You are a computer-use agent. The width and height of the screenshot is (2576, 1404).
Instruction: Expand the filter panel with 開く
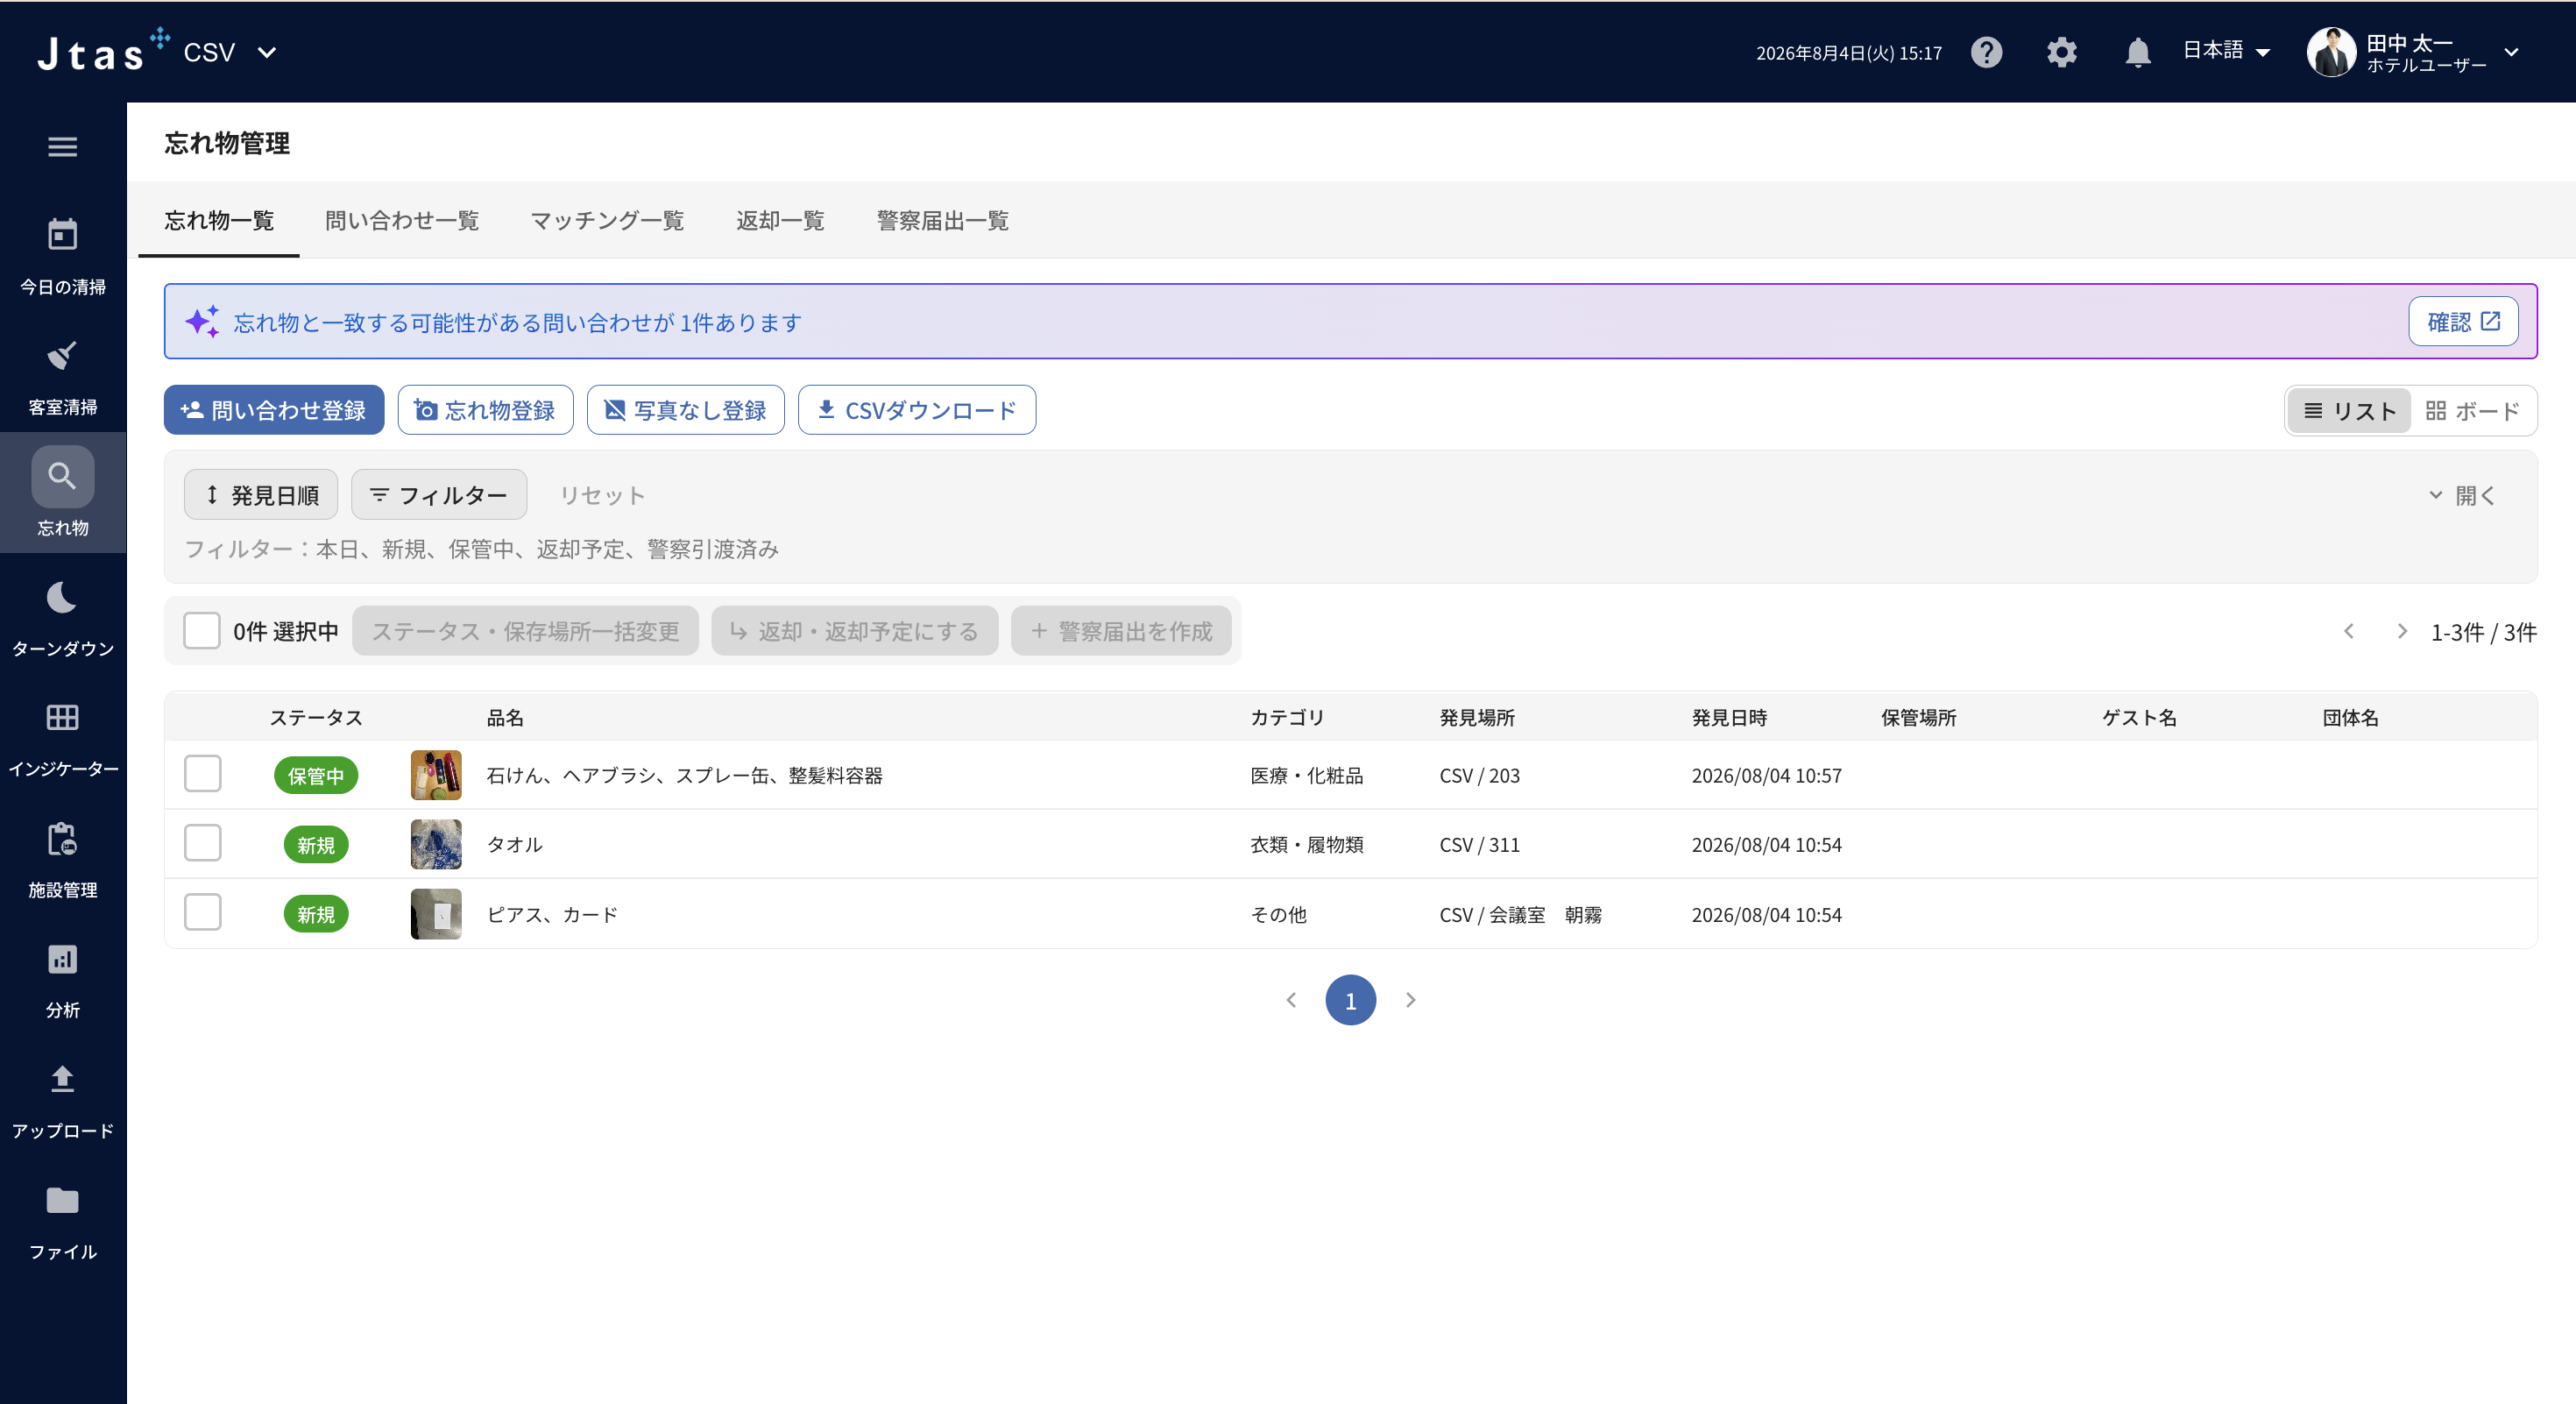click(x=2462, y=495)
